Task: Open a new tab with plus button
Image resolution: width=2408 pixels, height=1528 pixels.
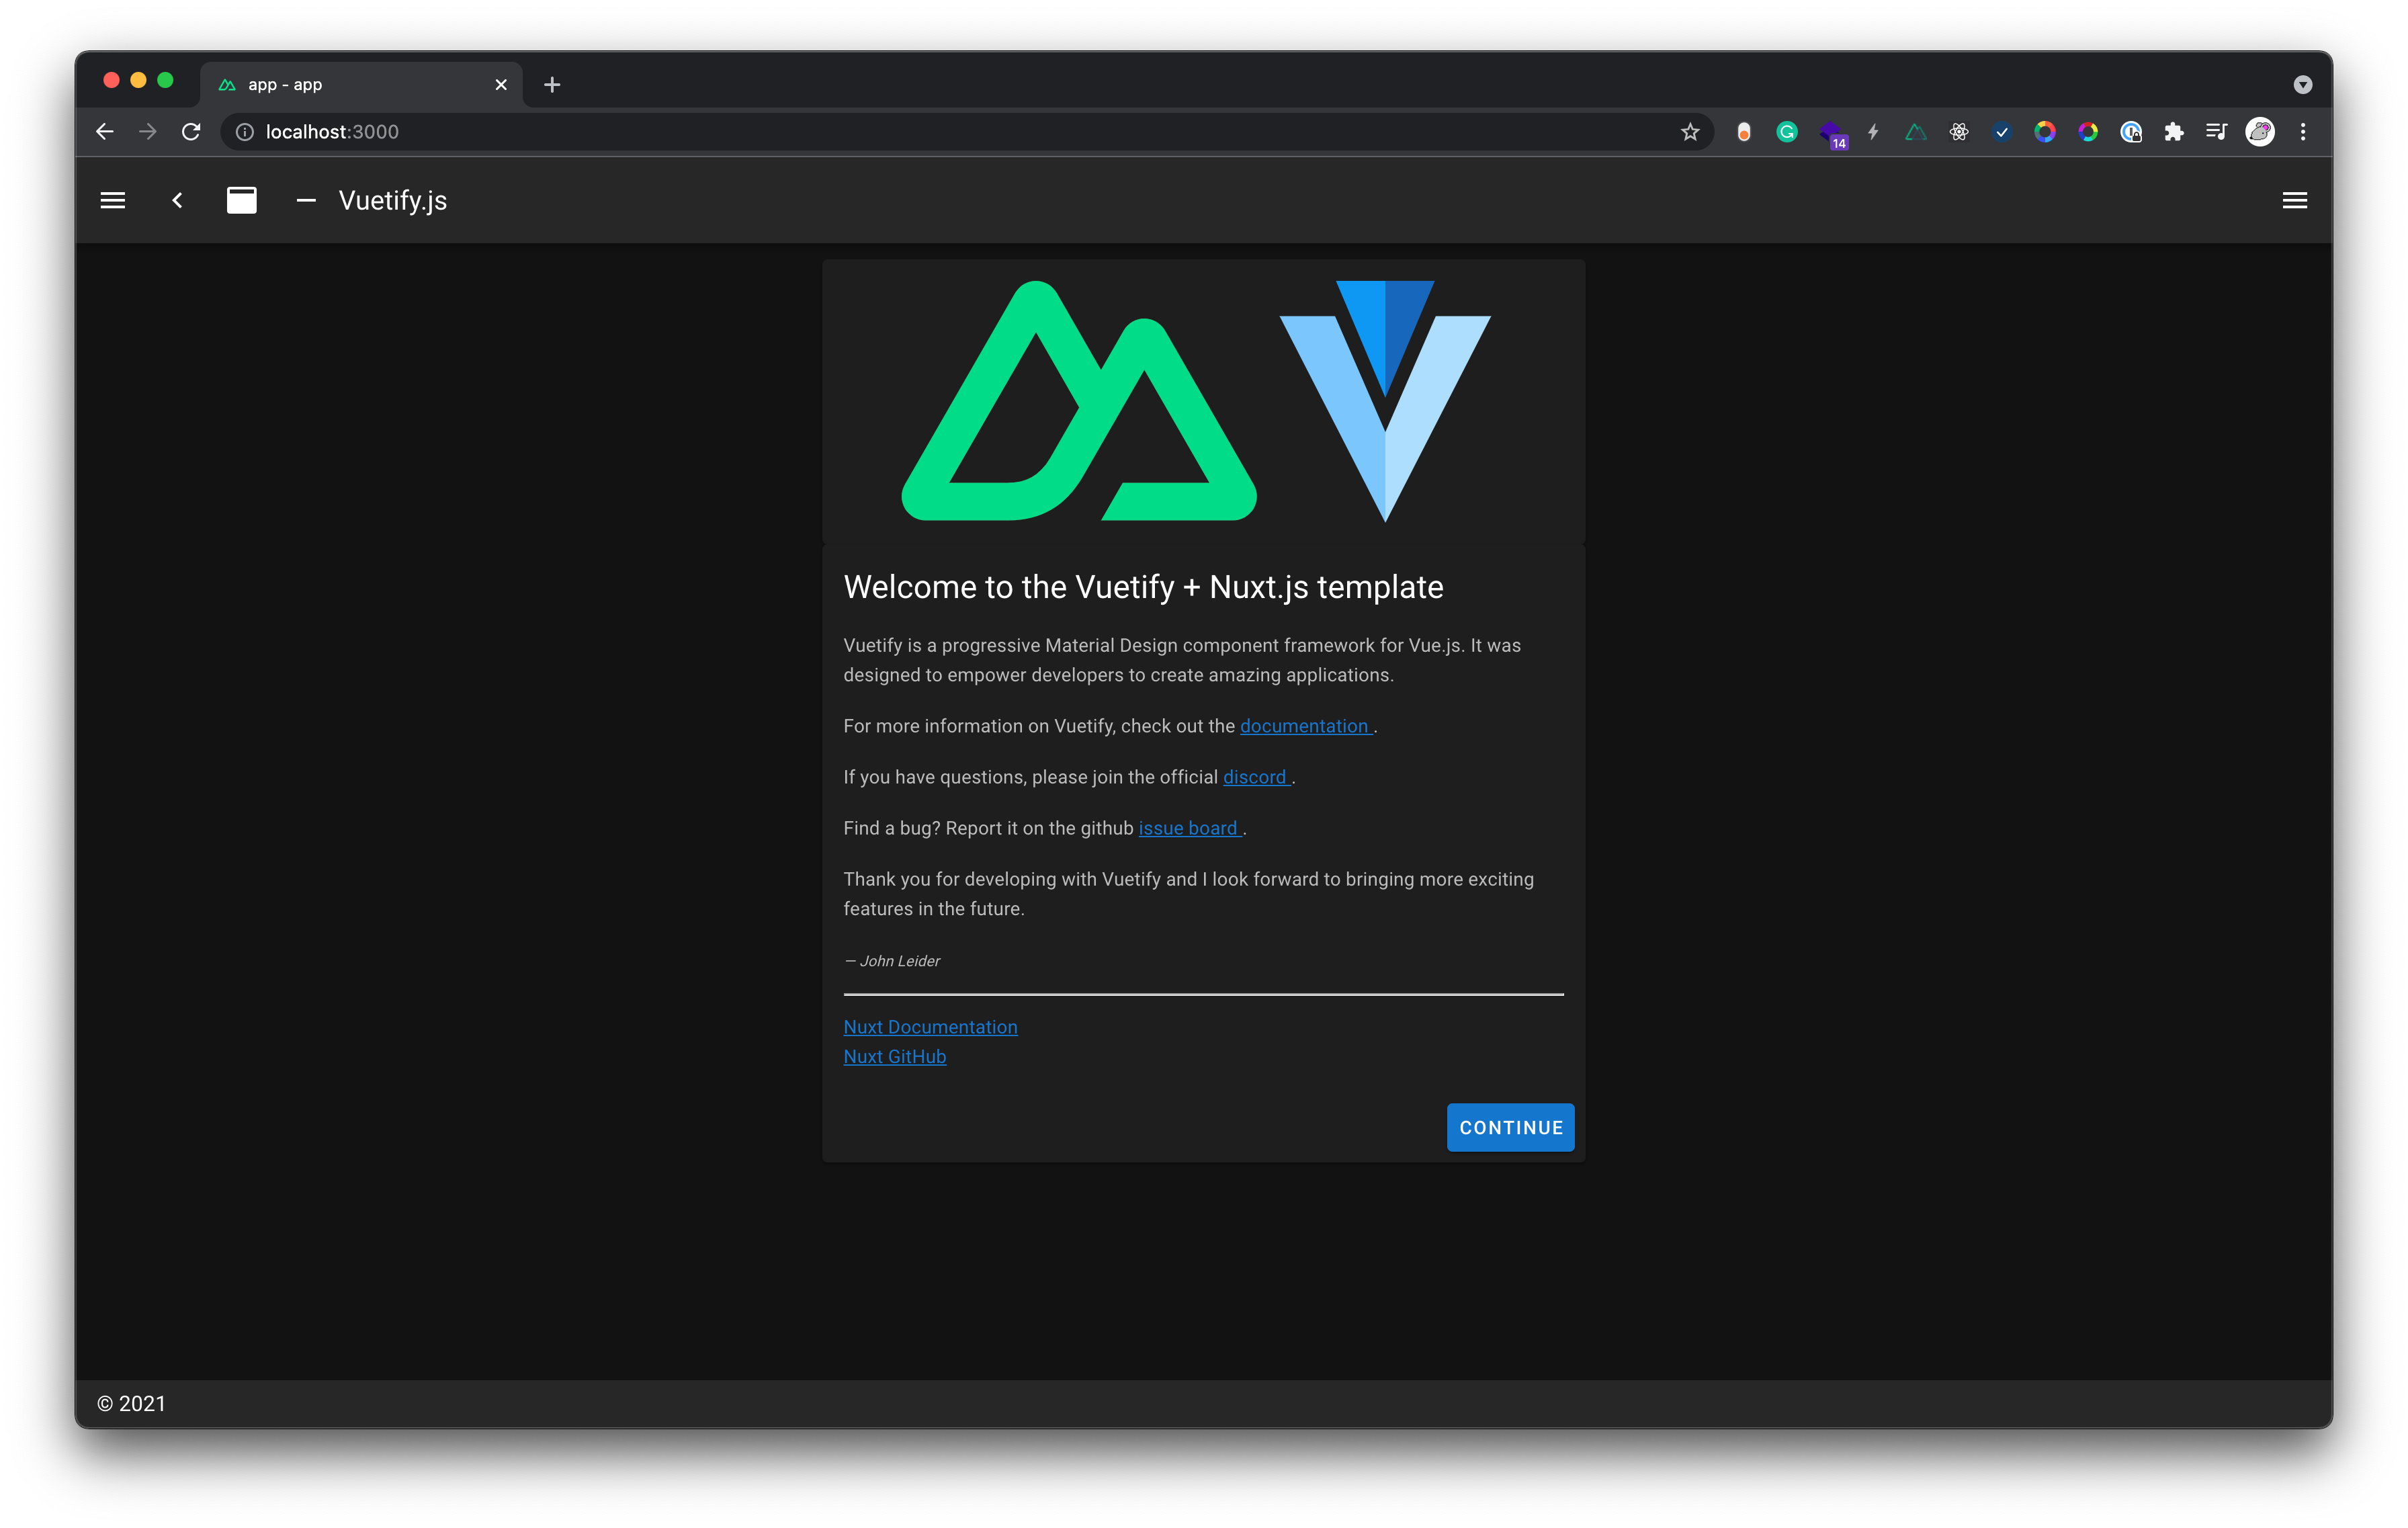Action: pos(552,85)
